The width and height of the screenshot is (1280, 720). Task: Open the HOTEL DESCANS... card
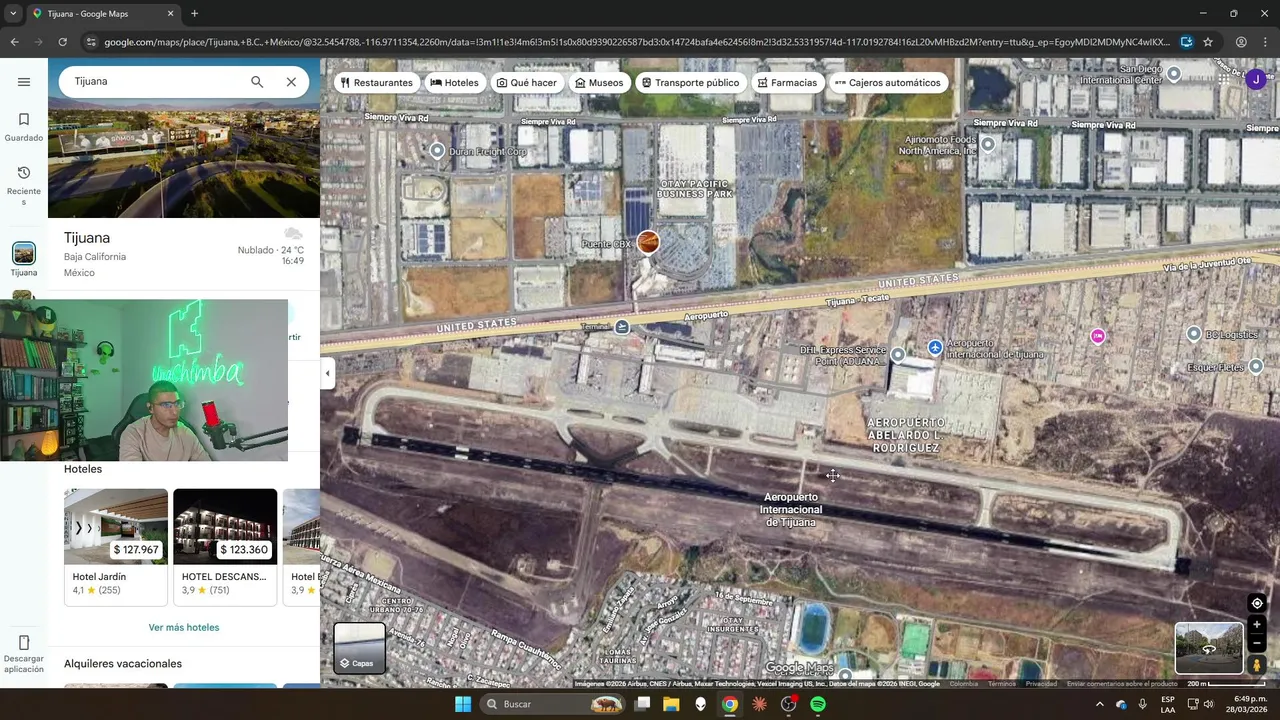coord(225,547)
